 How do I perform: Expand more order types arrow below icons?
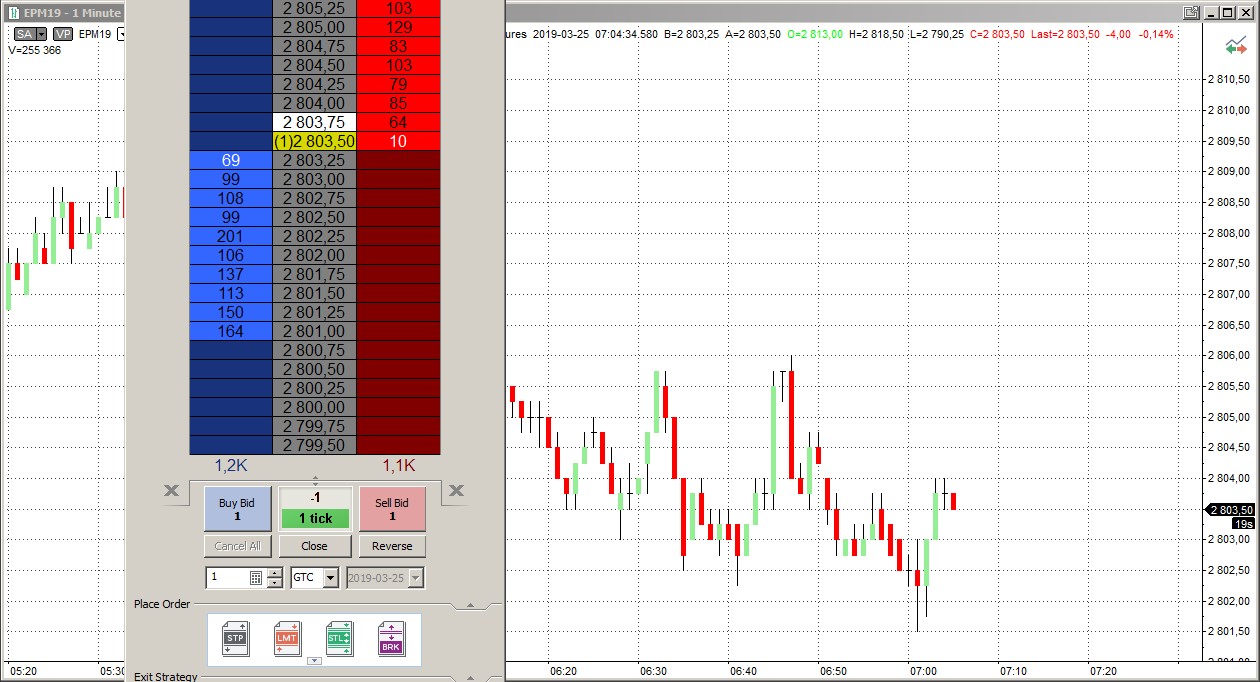pyautogui.click(x=314, y=660)
